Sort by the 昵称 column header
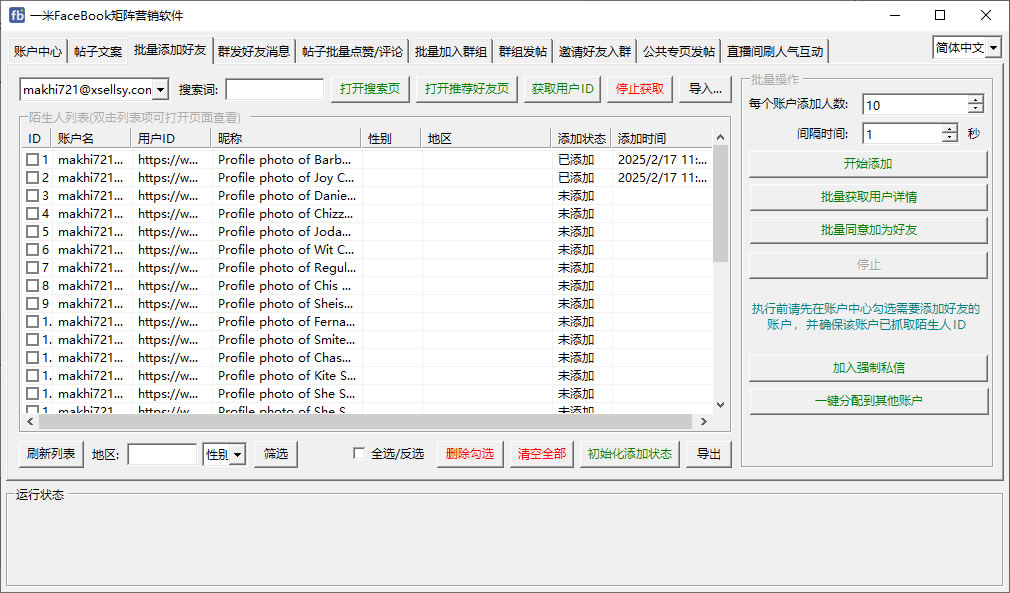Viewport: 1010px width, 593px height. click(287, 138)
